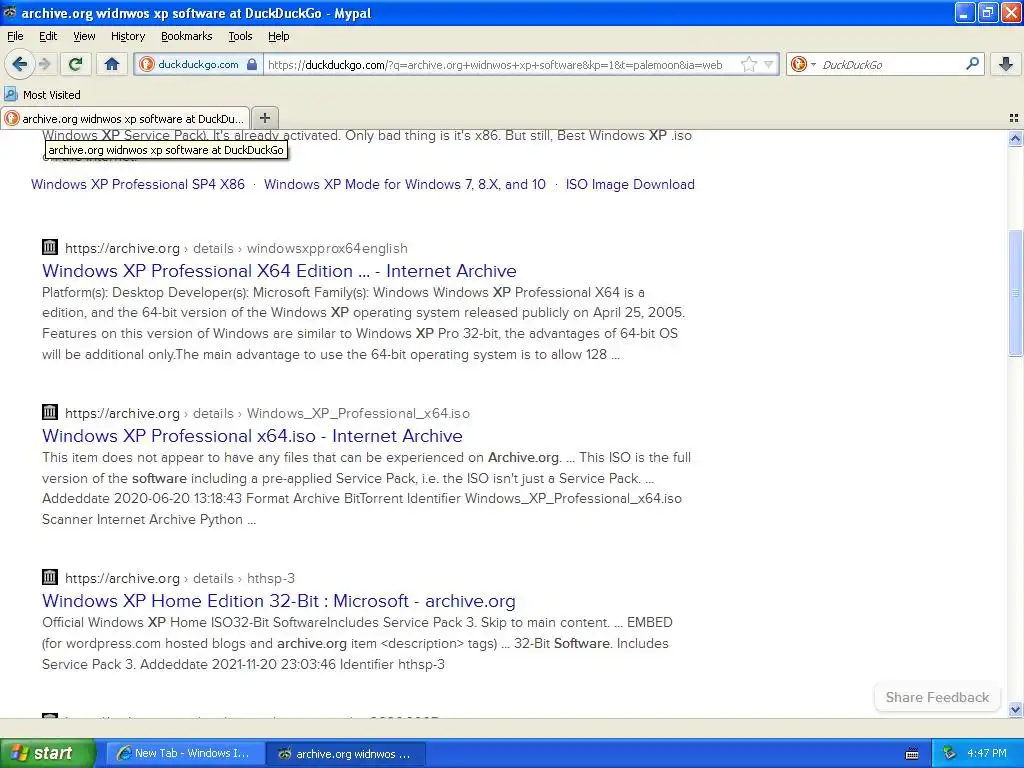The width and height of the screenshot is (1024, 768).
Task: Open the Edit menu
Action: (x=48, y=36)
